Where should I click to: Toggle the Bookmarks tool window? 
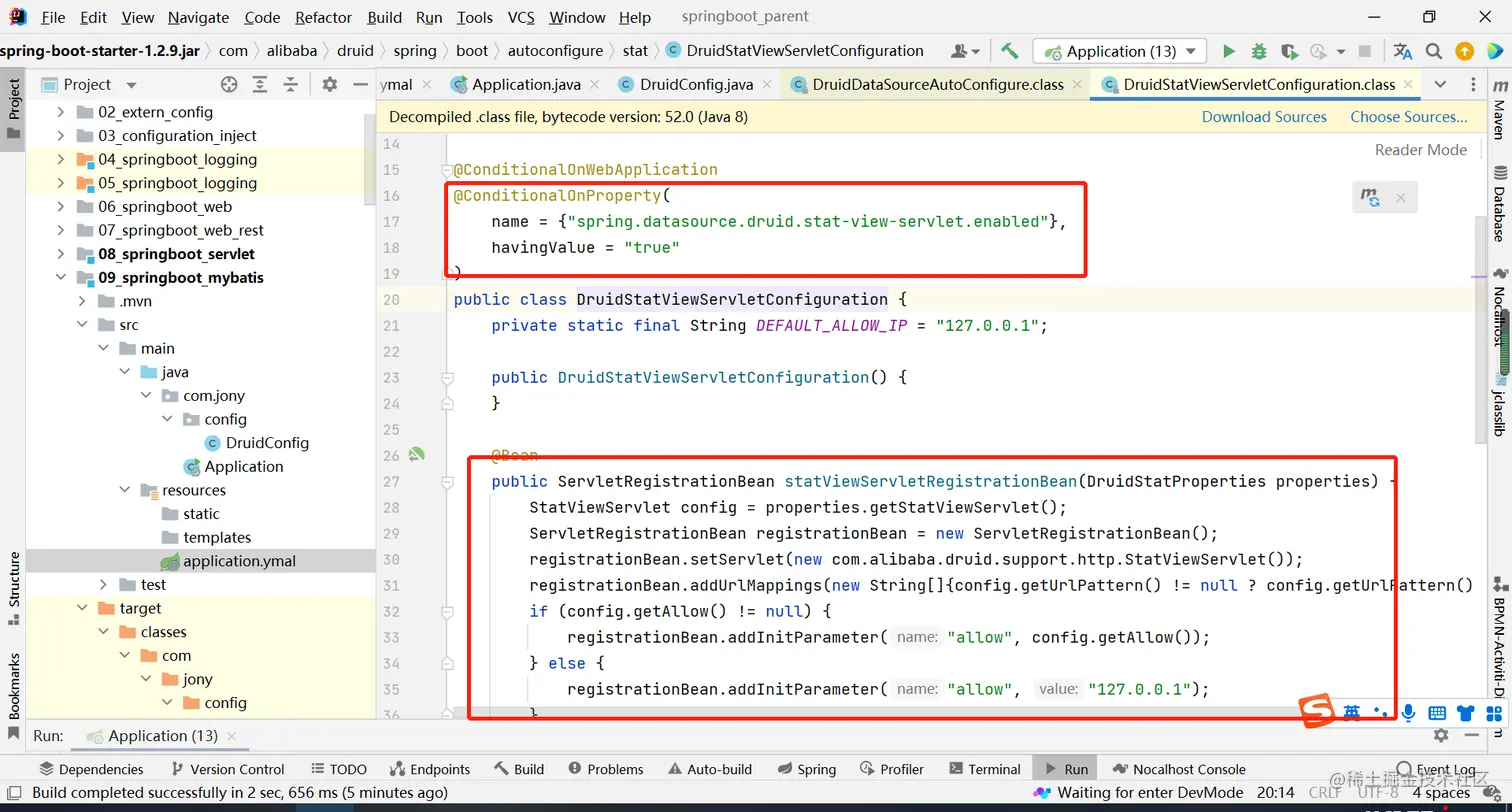pyautogui.click(x=13, y=696)
